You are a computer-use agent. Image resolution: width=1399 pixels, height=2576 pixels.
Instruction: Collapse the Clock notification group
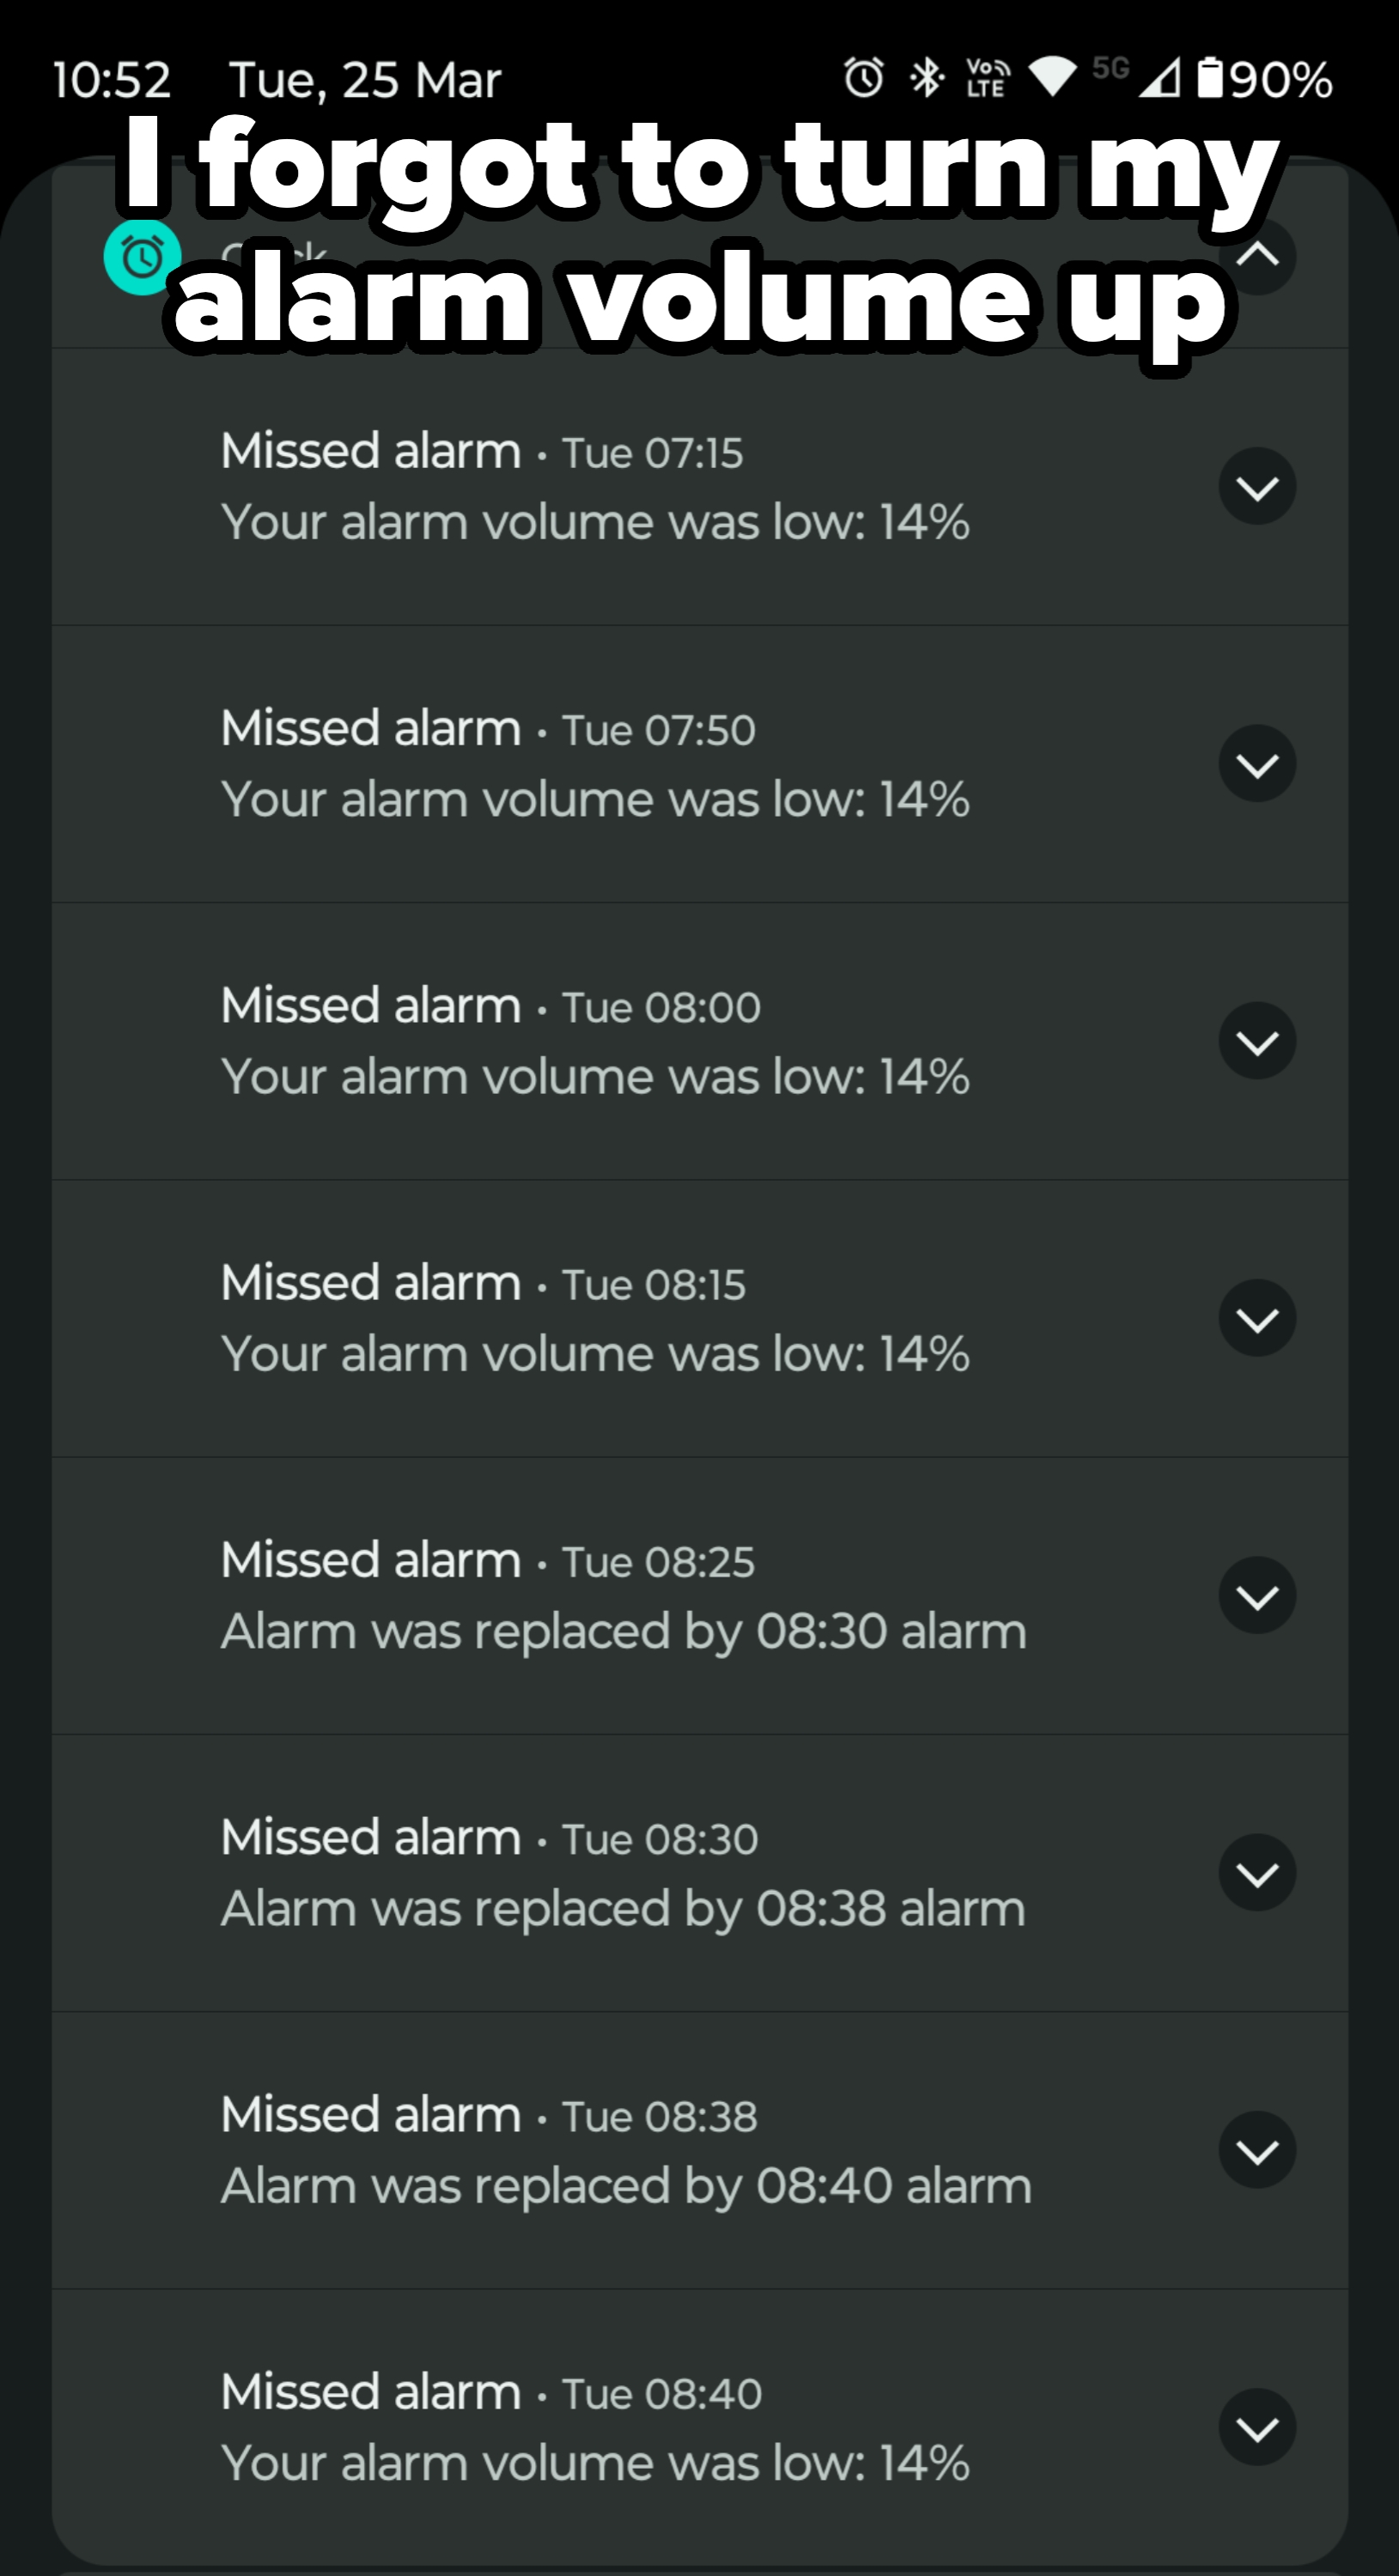[1258, 257]
